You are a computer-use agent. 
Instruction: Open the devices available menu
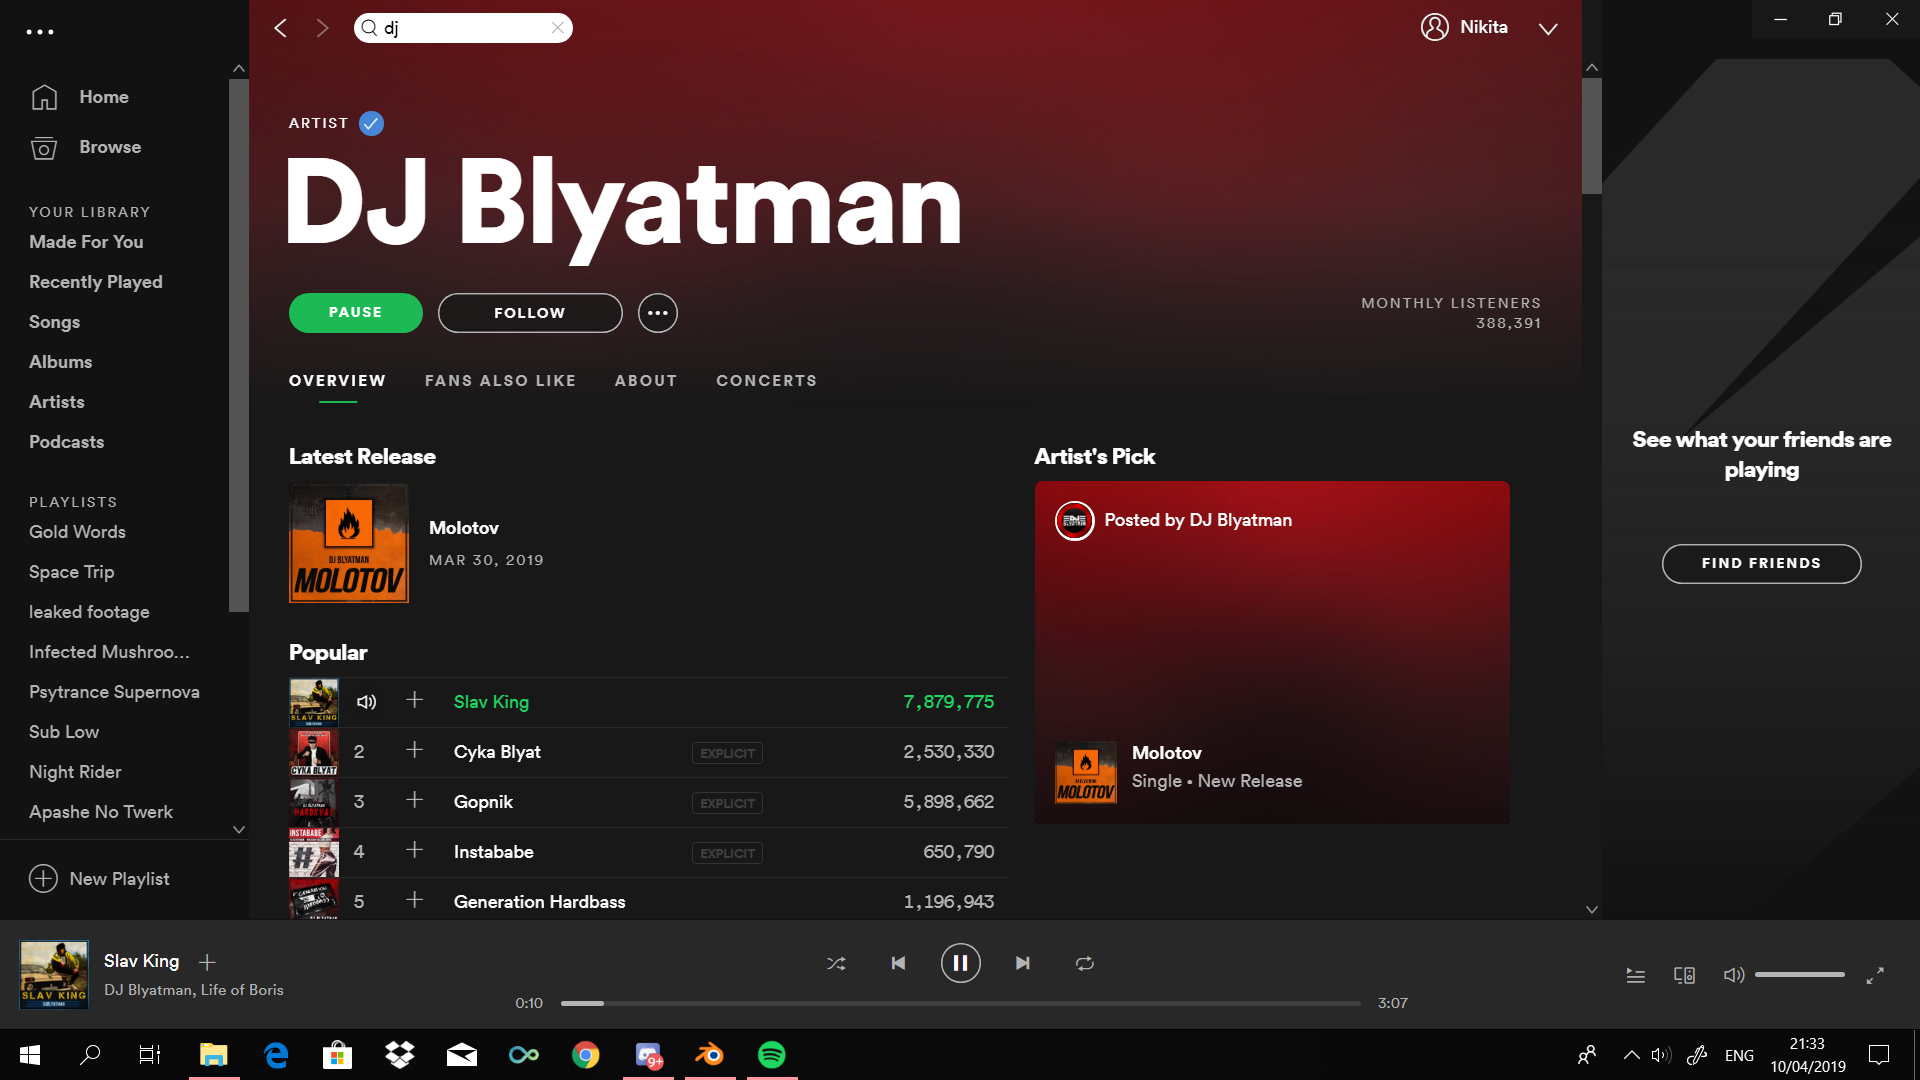click(1684, 975)
